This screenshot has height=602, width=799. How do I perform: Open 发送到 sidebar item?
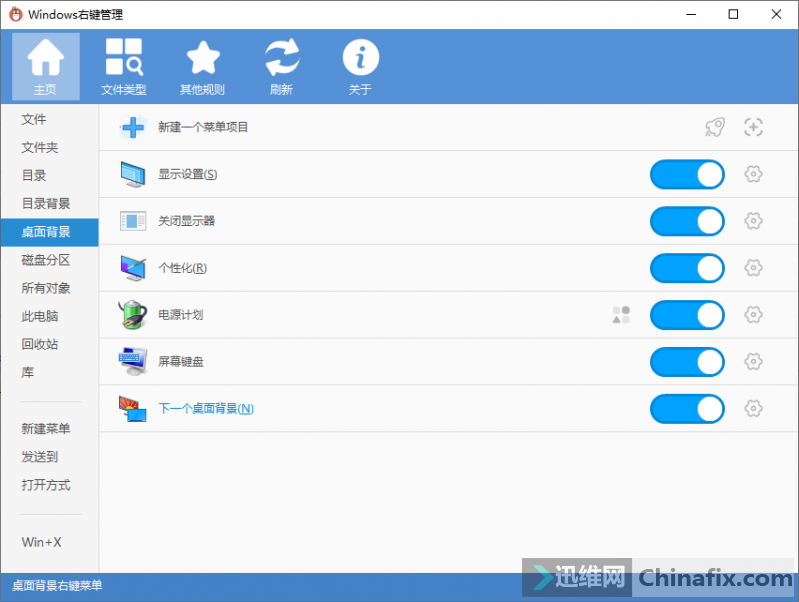point(49,457)
